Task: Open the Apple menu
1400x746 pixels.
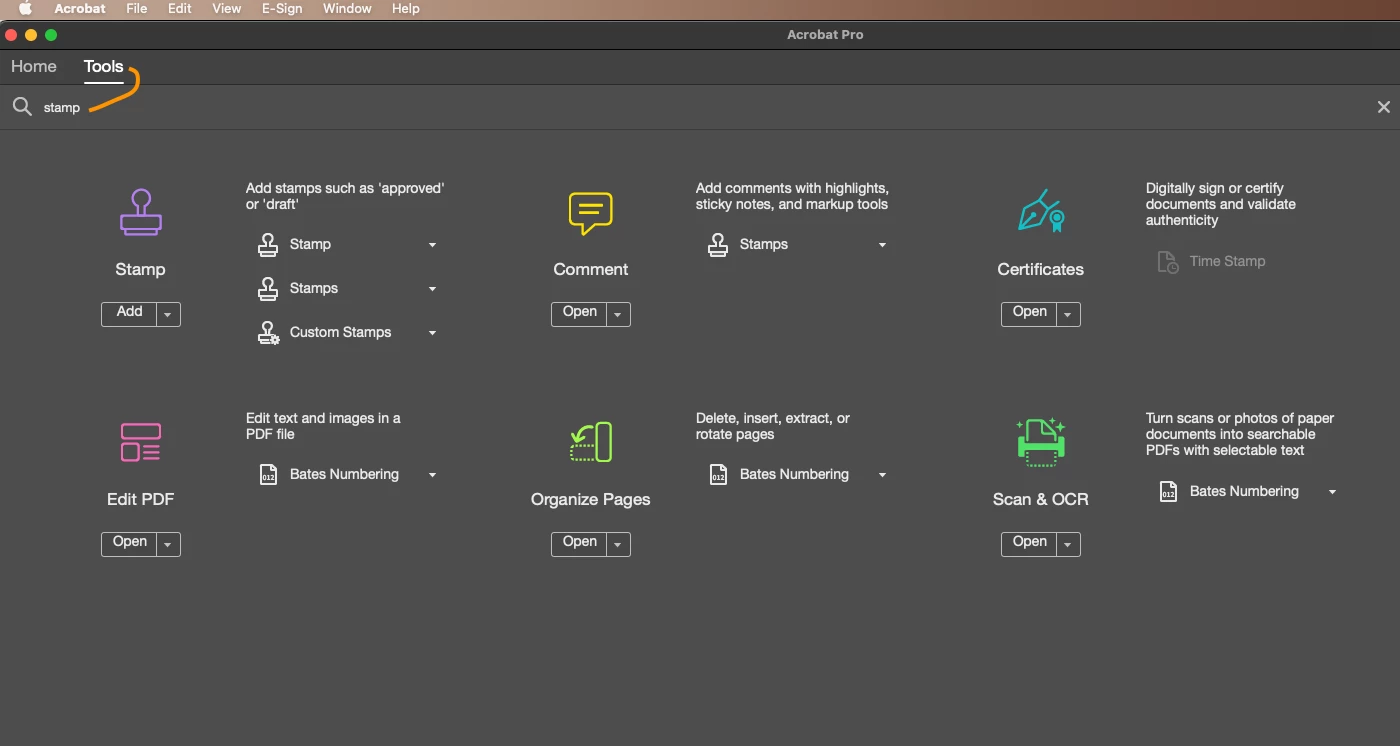Action: pos(25,8)
